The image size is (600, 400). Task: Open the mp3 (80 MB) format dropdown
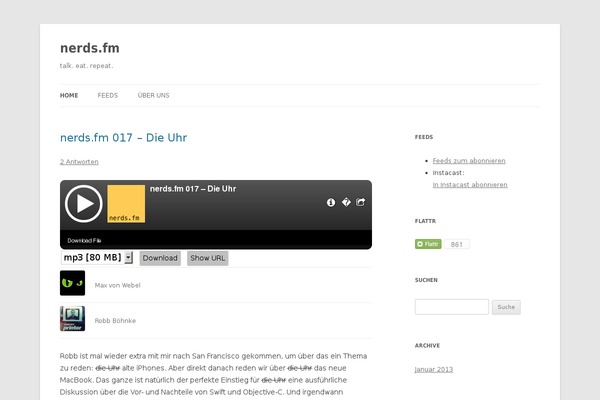(97, 258)
